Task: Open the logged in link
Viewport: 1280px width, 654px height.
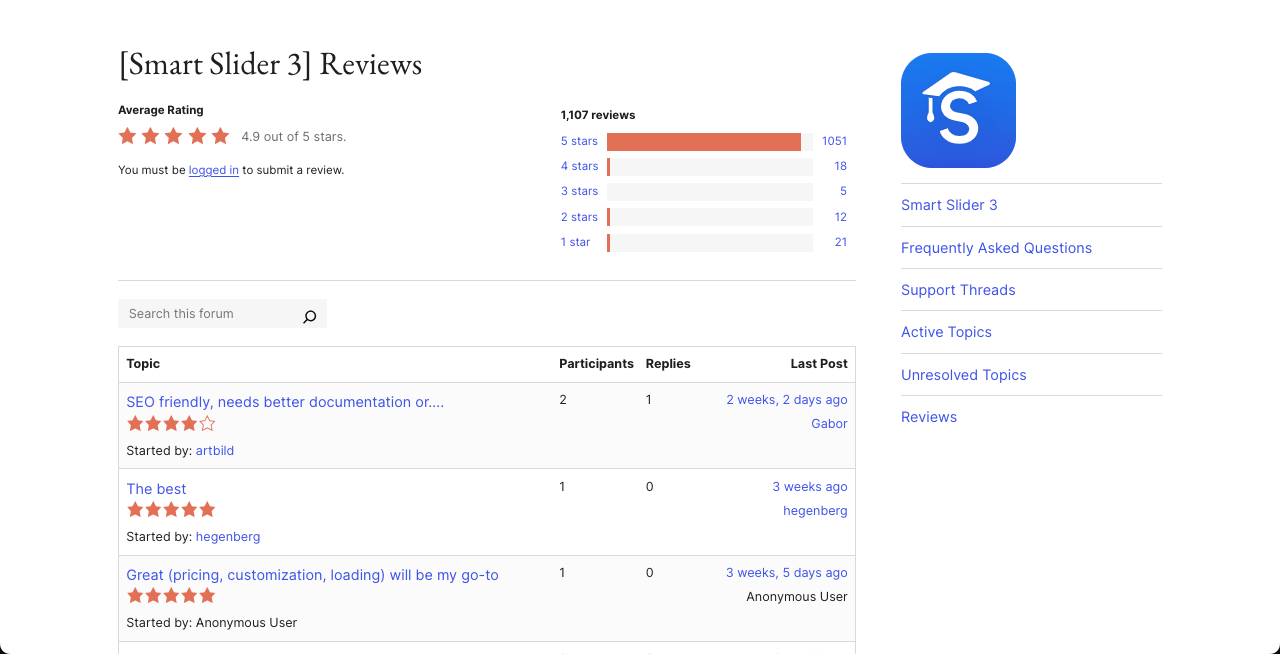Action: 213,170
